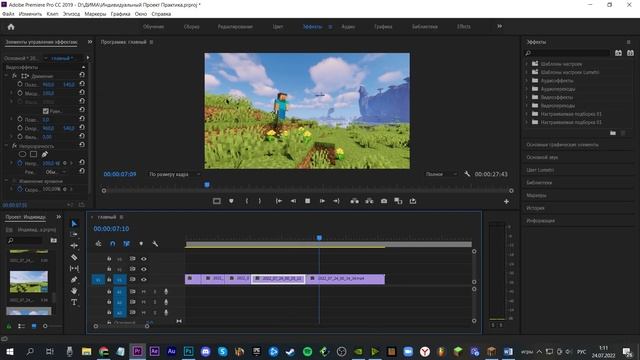
Task: Open the Markers menu
Action: pyautogui.click(x=95, y=14)
